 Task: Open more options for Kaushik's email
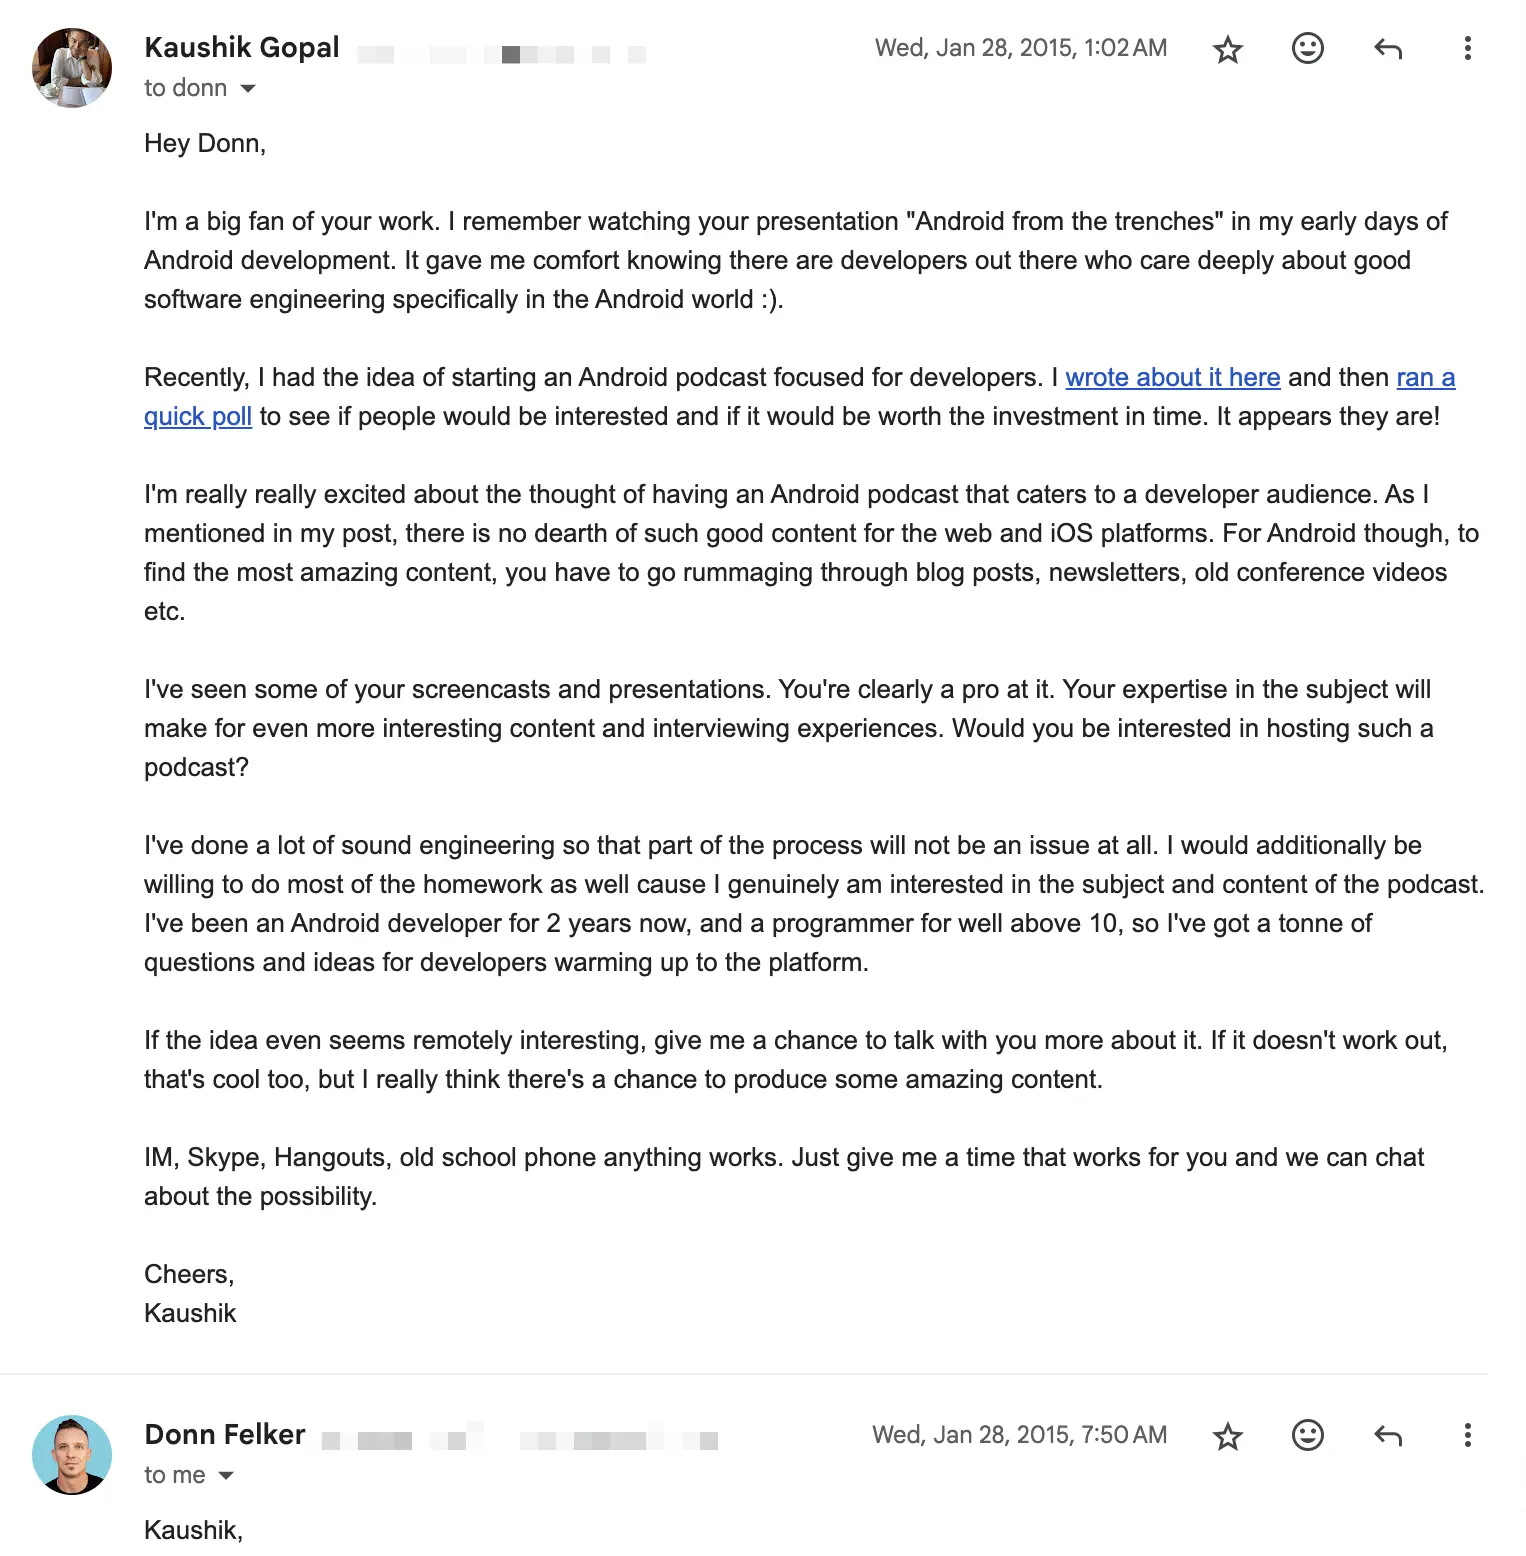click(x=1467, y=48)
